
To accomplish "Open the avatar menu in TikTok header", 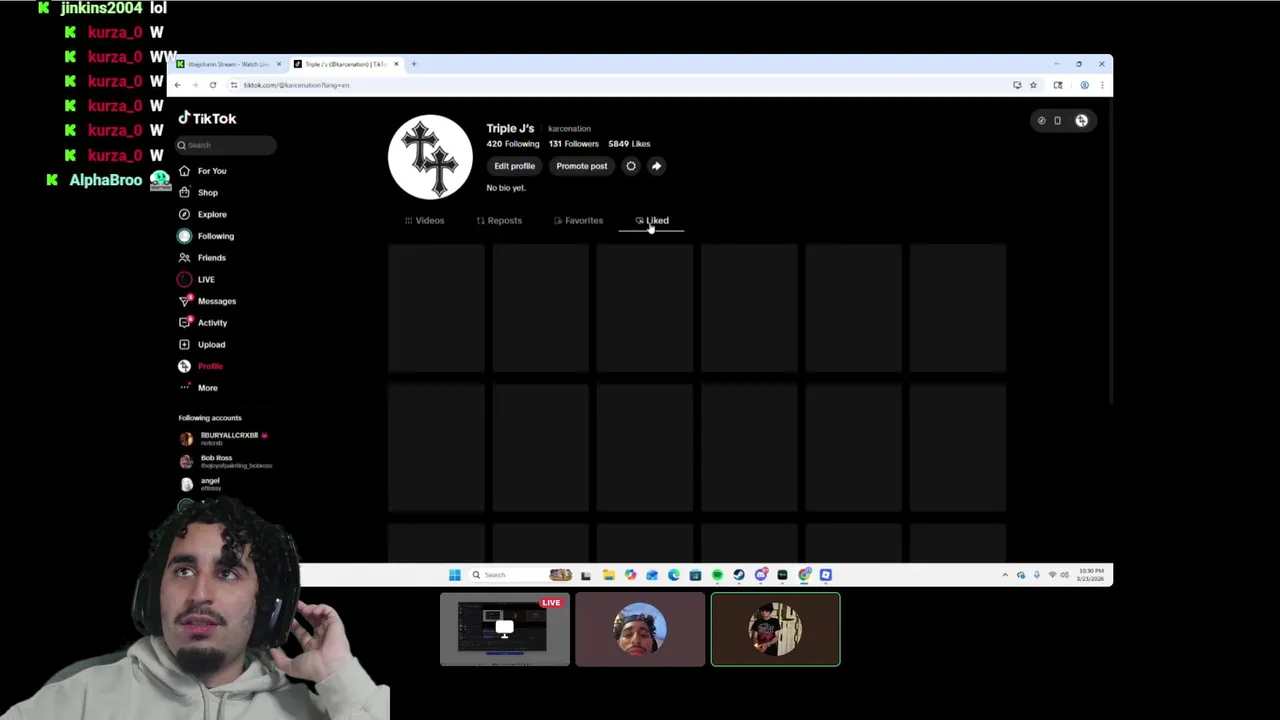I will click(x=1081, y=121).
